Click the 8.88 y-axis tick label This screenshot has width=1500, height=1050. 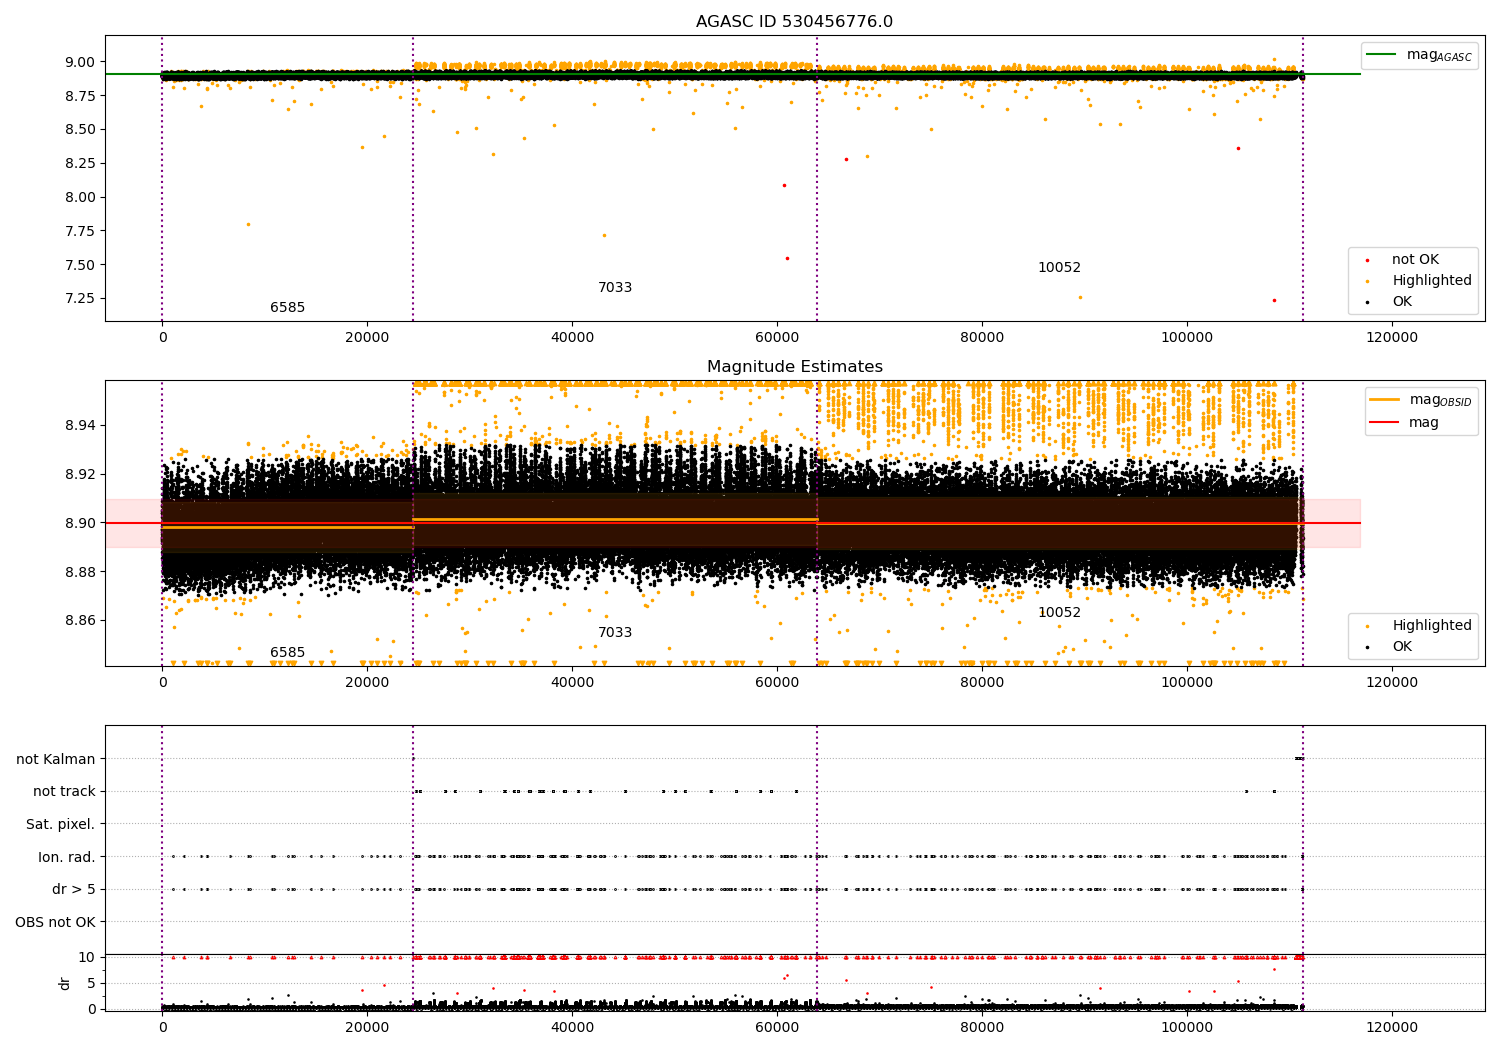click(x=80, y=572)
